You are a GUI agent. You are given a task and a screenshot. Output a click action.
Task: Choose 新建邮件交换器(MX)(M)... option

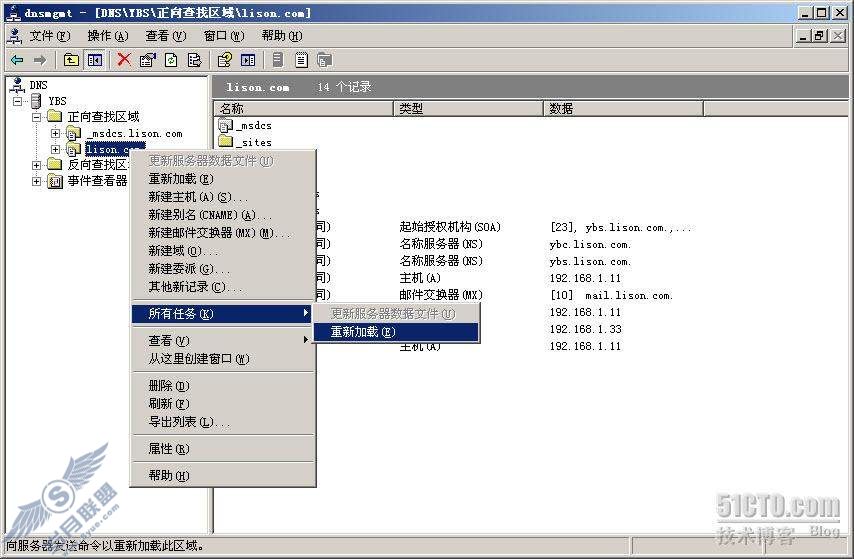(x=222, y=233)
